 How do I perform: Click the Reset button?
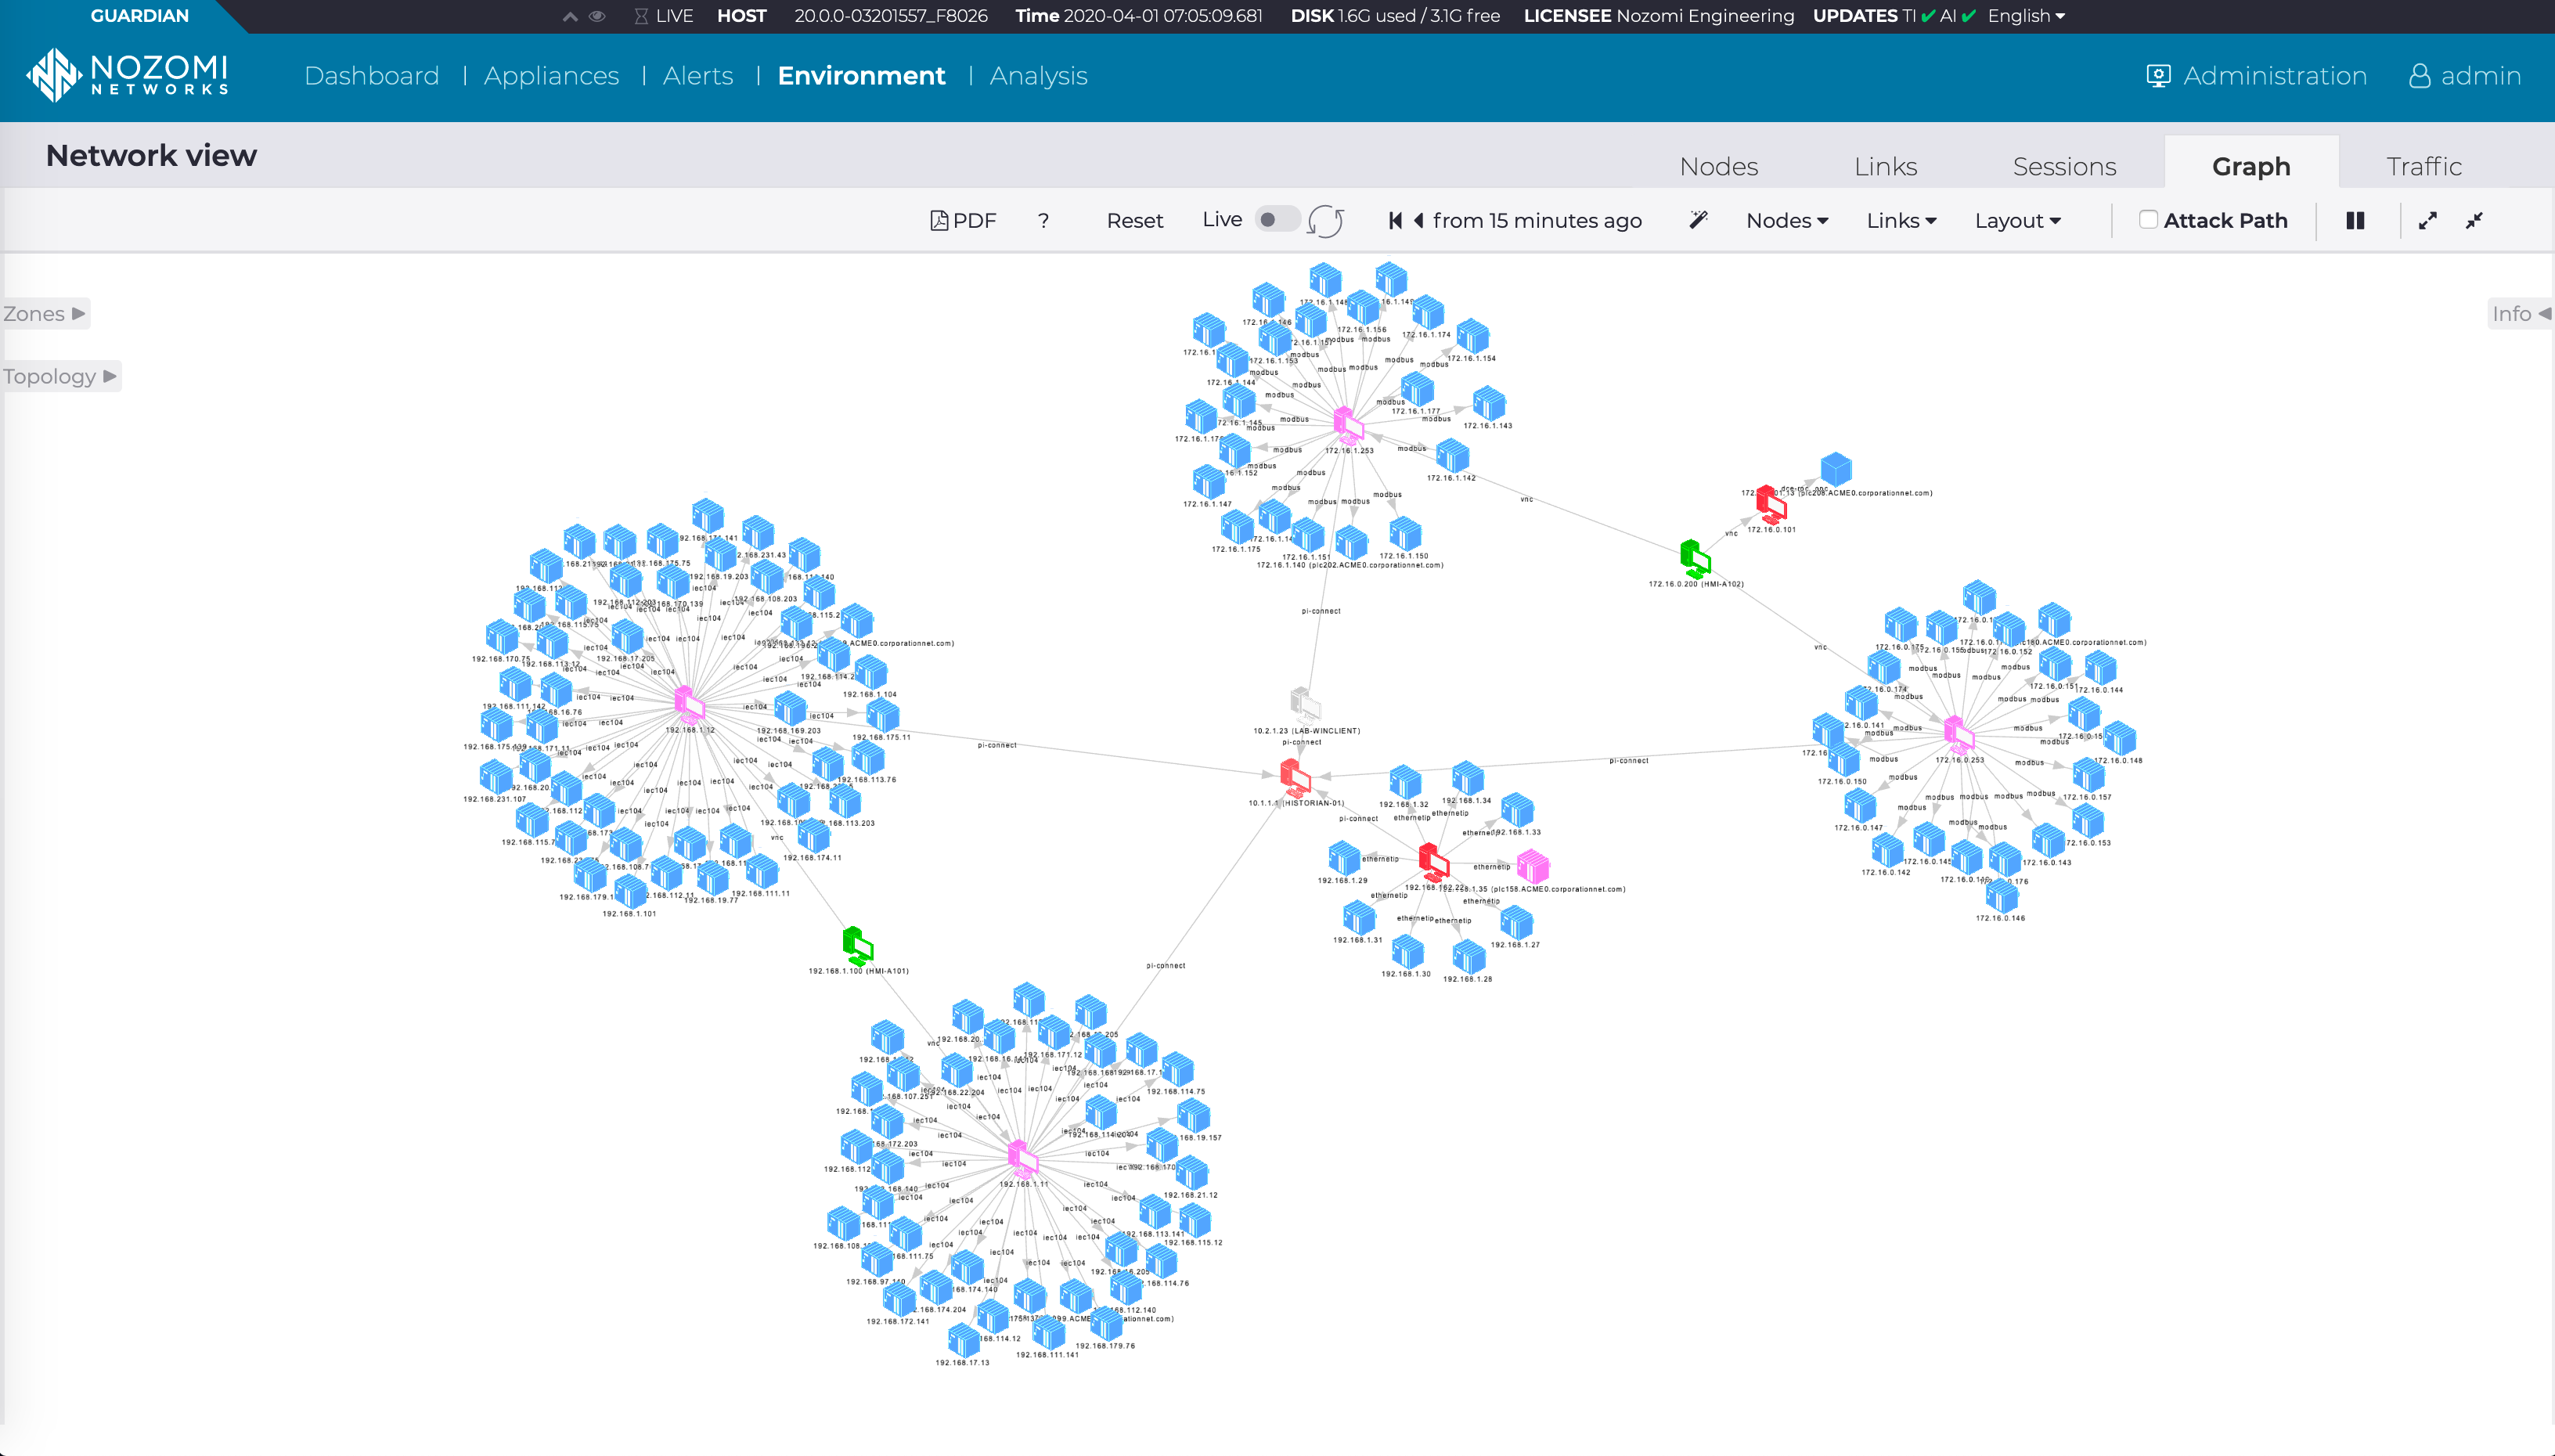click(x=1134, y=220)
